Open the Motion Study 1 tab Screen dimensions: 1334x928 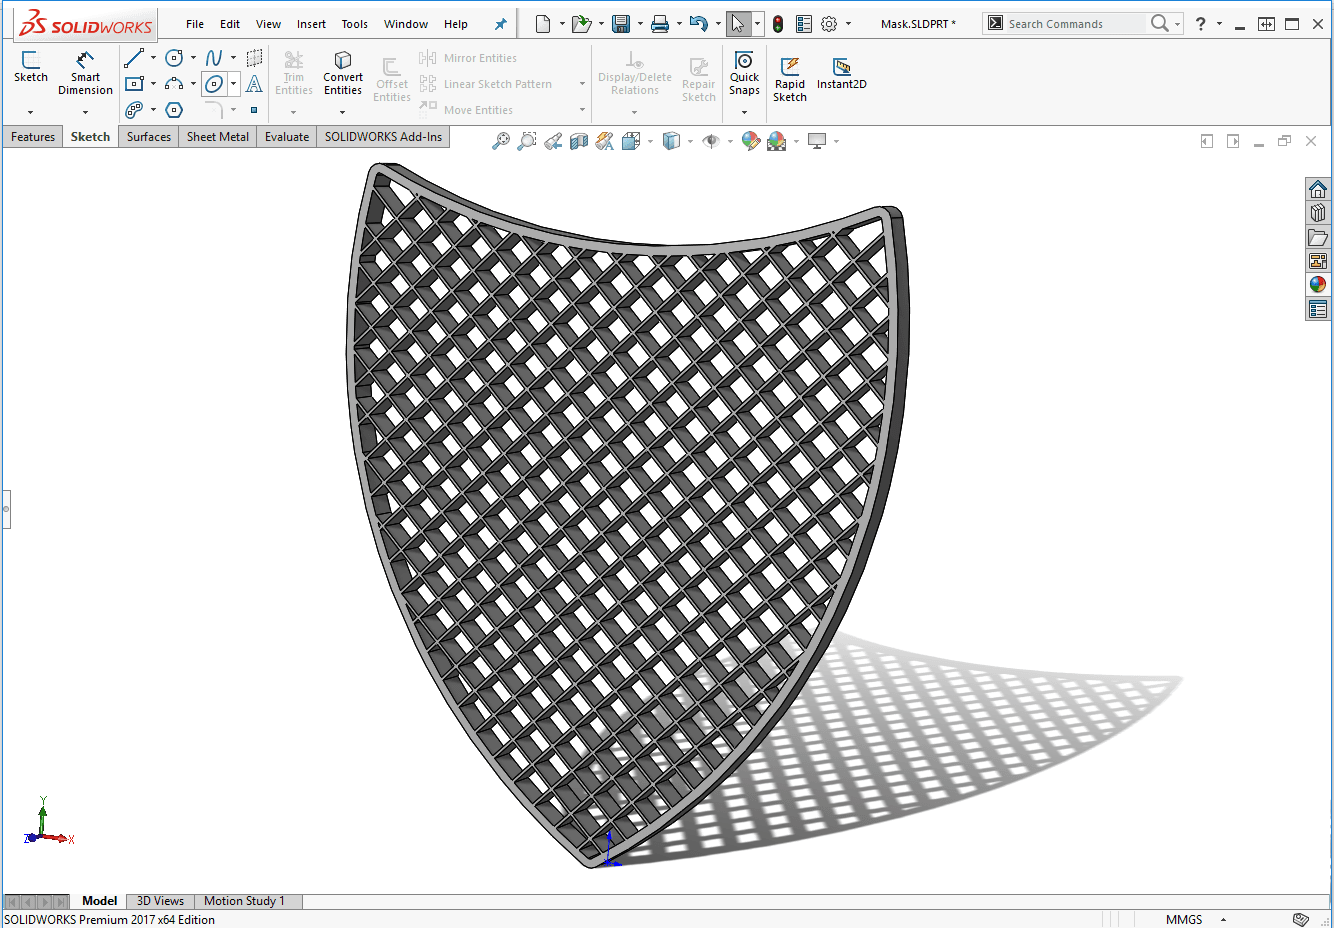[x=244, y=901]
